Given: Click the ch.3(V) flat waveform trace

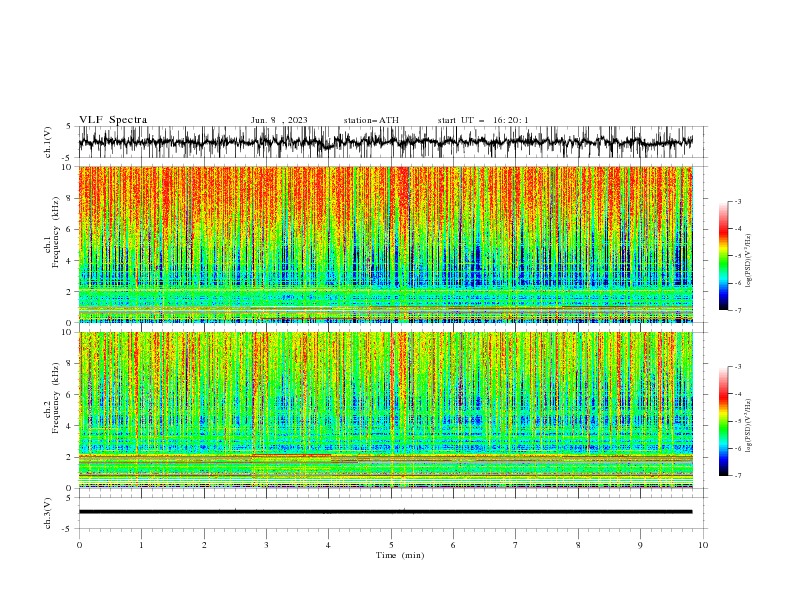Looking at the screenshot, I should point(386,512).
